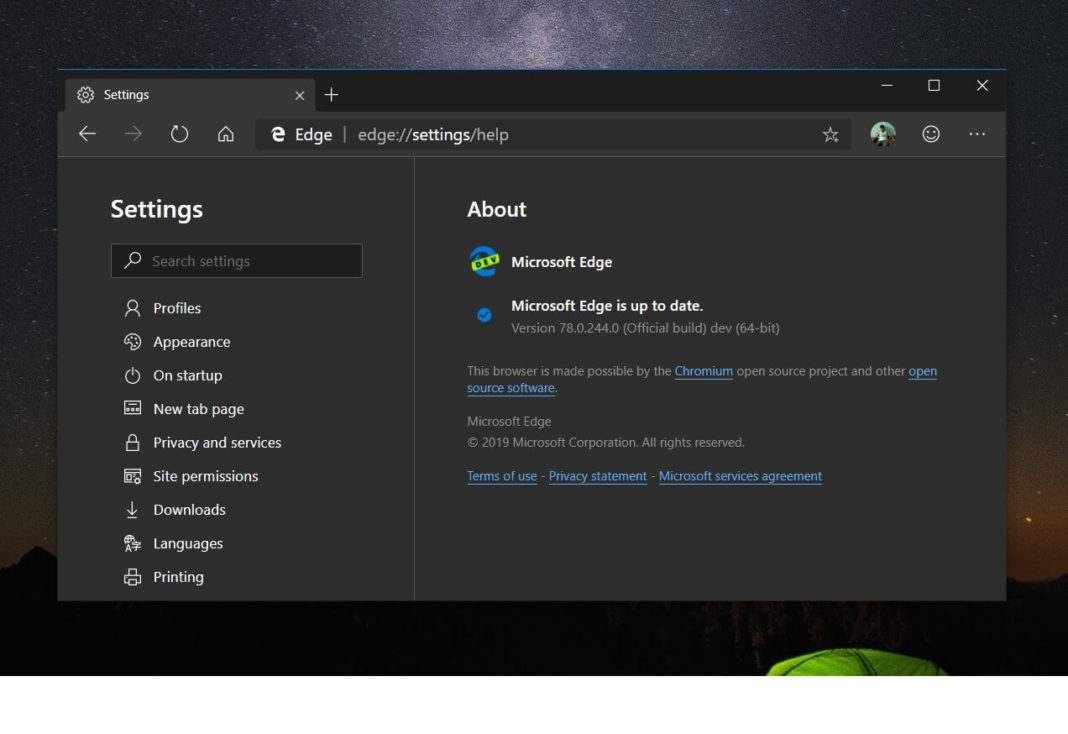The width and height of the screenshot is (1068, 734).
Task: Open Printing settings
Action: [178, 577]
